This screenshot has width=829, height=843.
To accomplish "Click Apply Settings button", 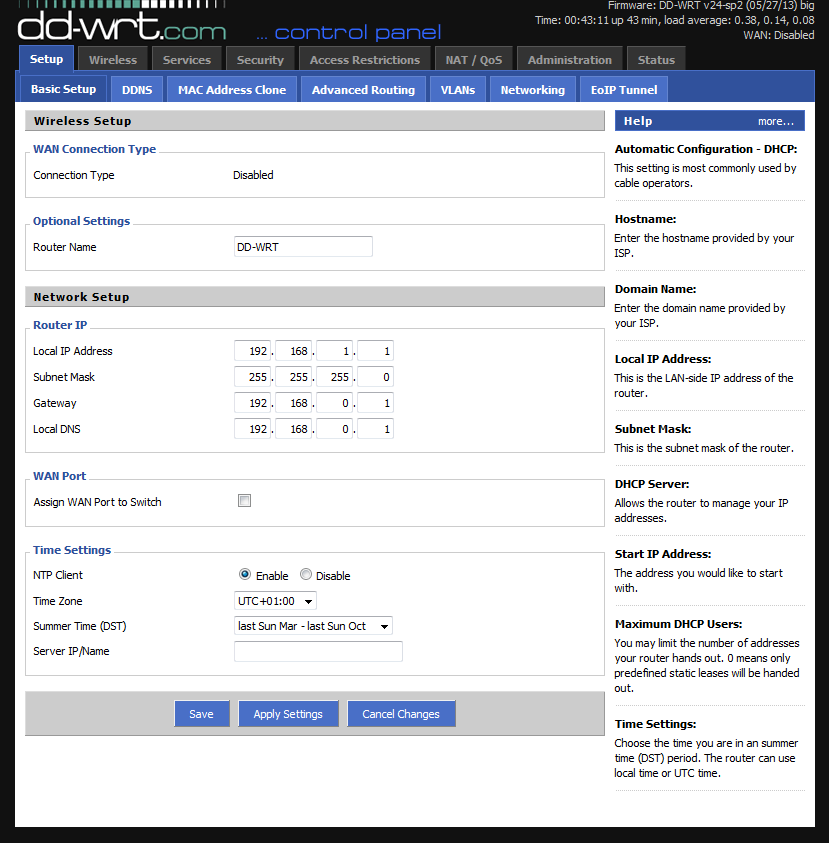I will [x=288, y=714].
